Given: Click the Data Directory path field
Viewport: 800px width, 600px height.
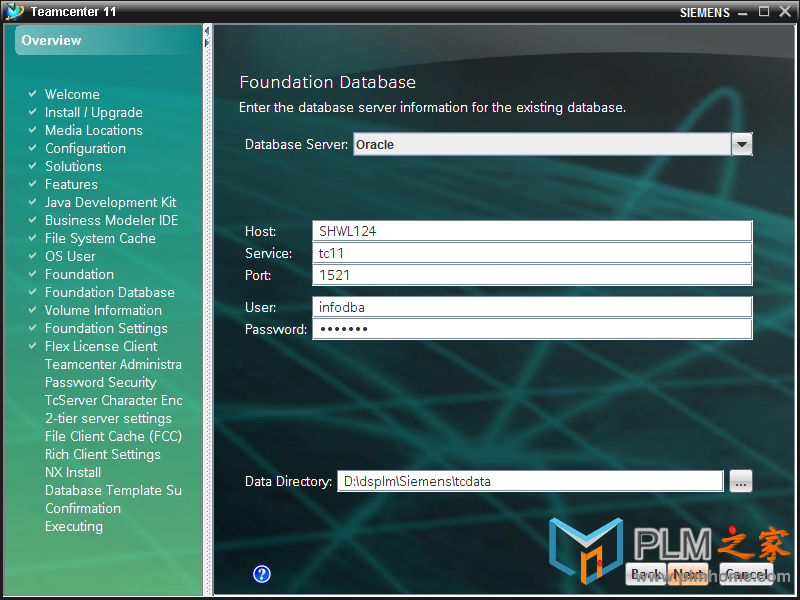Looking at the screenshot, I should pyautogui.click(x=530, y=481).
